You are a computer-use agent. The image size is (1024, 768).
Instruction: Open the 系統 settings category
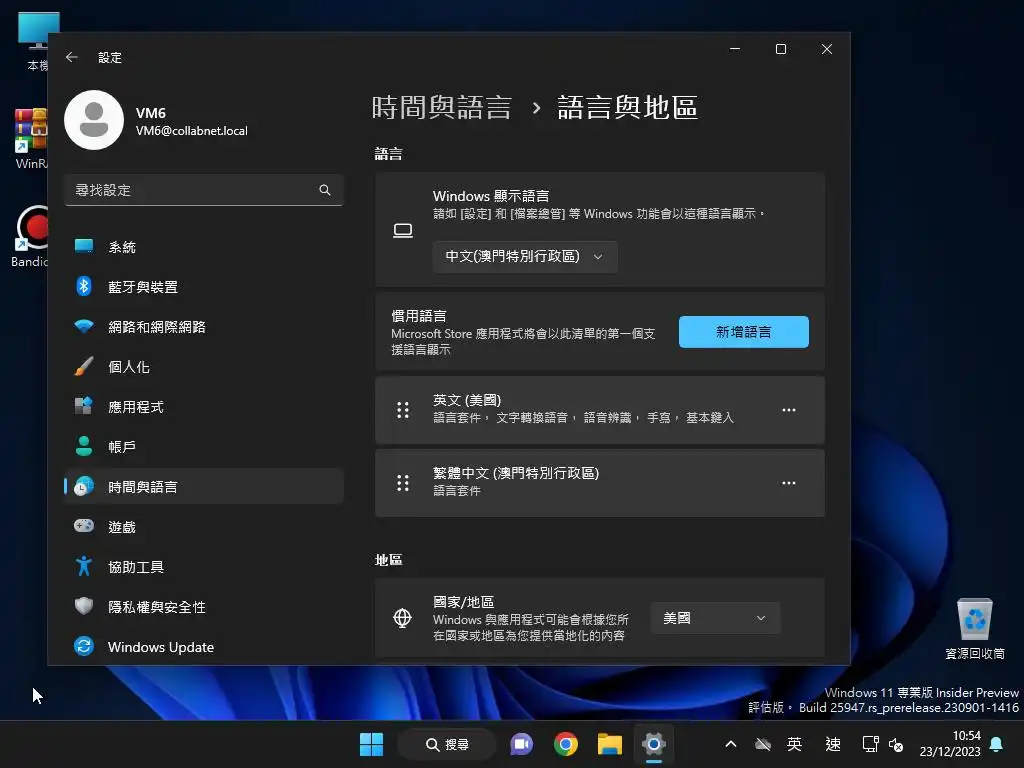(x=204, y=247)
